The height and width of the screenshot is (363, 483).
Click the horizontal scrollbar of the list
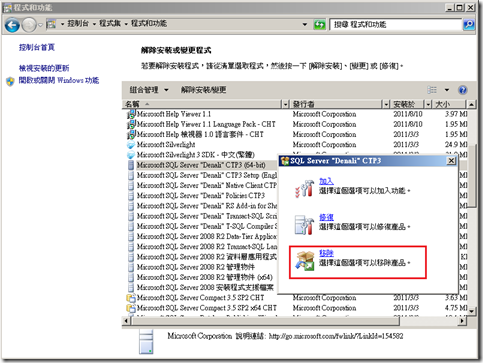[265, 321]
